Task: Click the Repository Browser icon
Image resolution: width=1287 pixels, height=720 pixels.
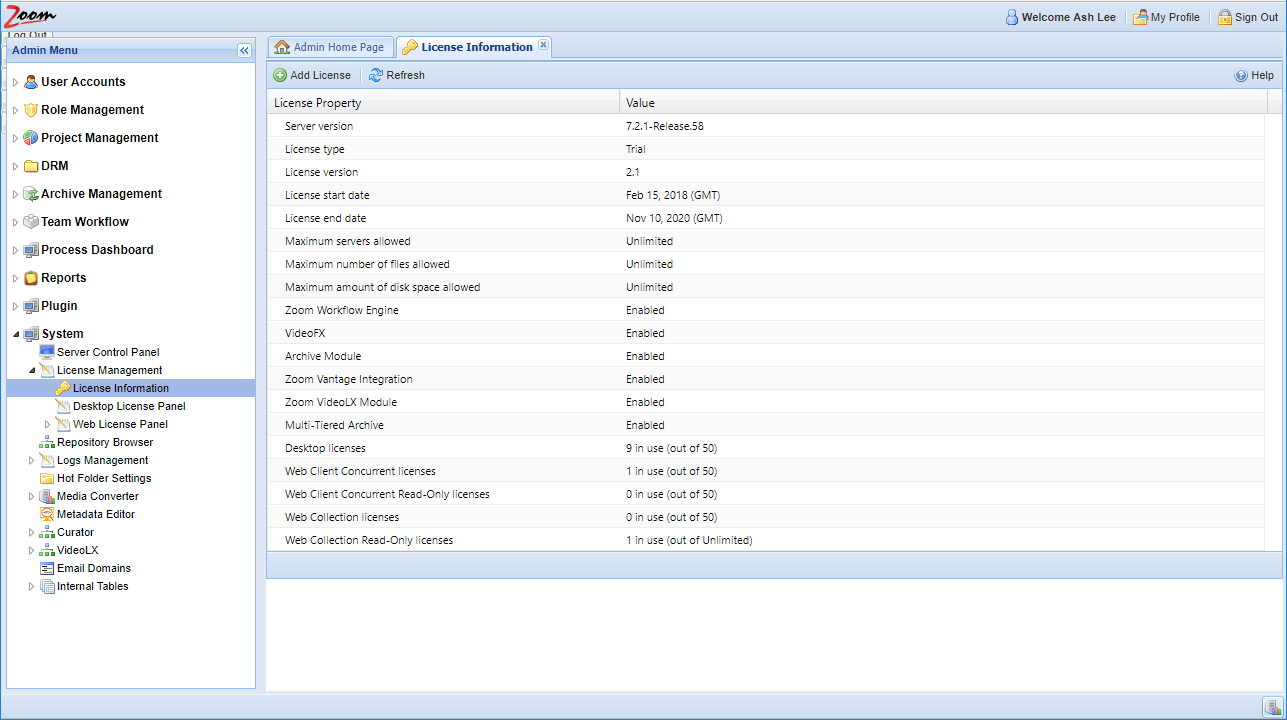Action: point(47,442)
